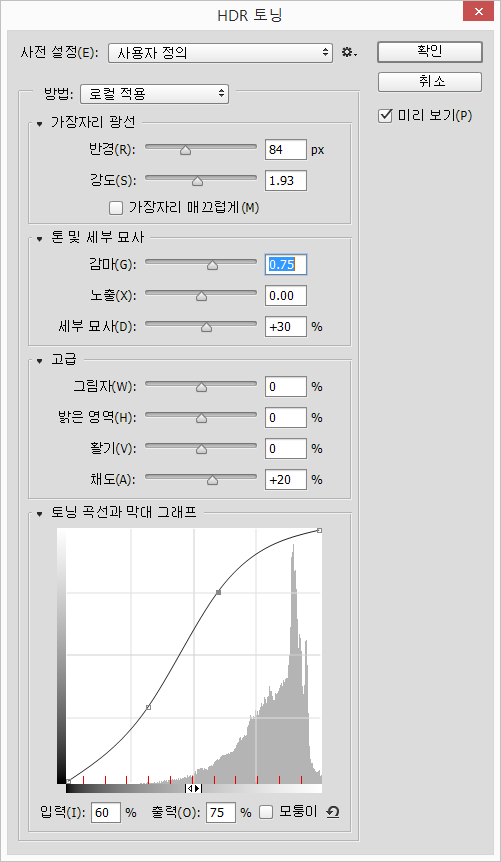Open the 사전 설정(E) dropdown
Screen dimensions: 501x862
pyautogui.click(x=221, y=53)
